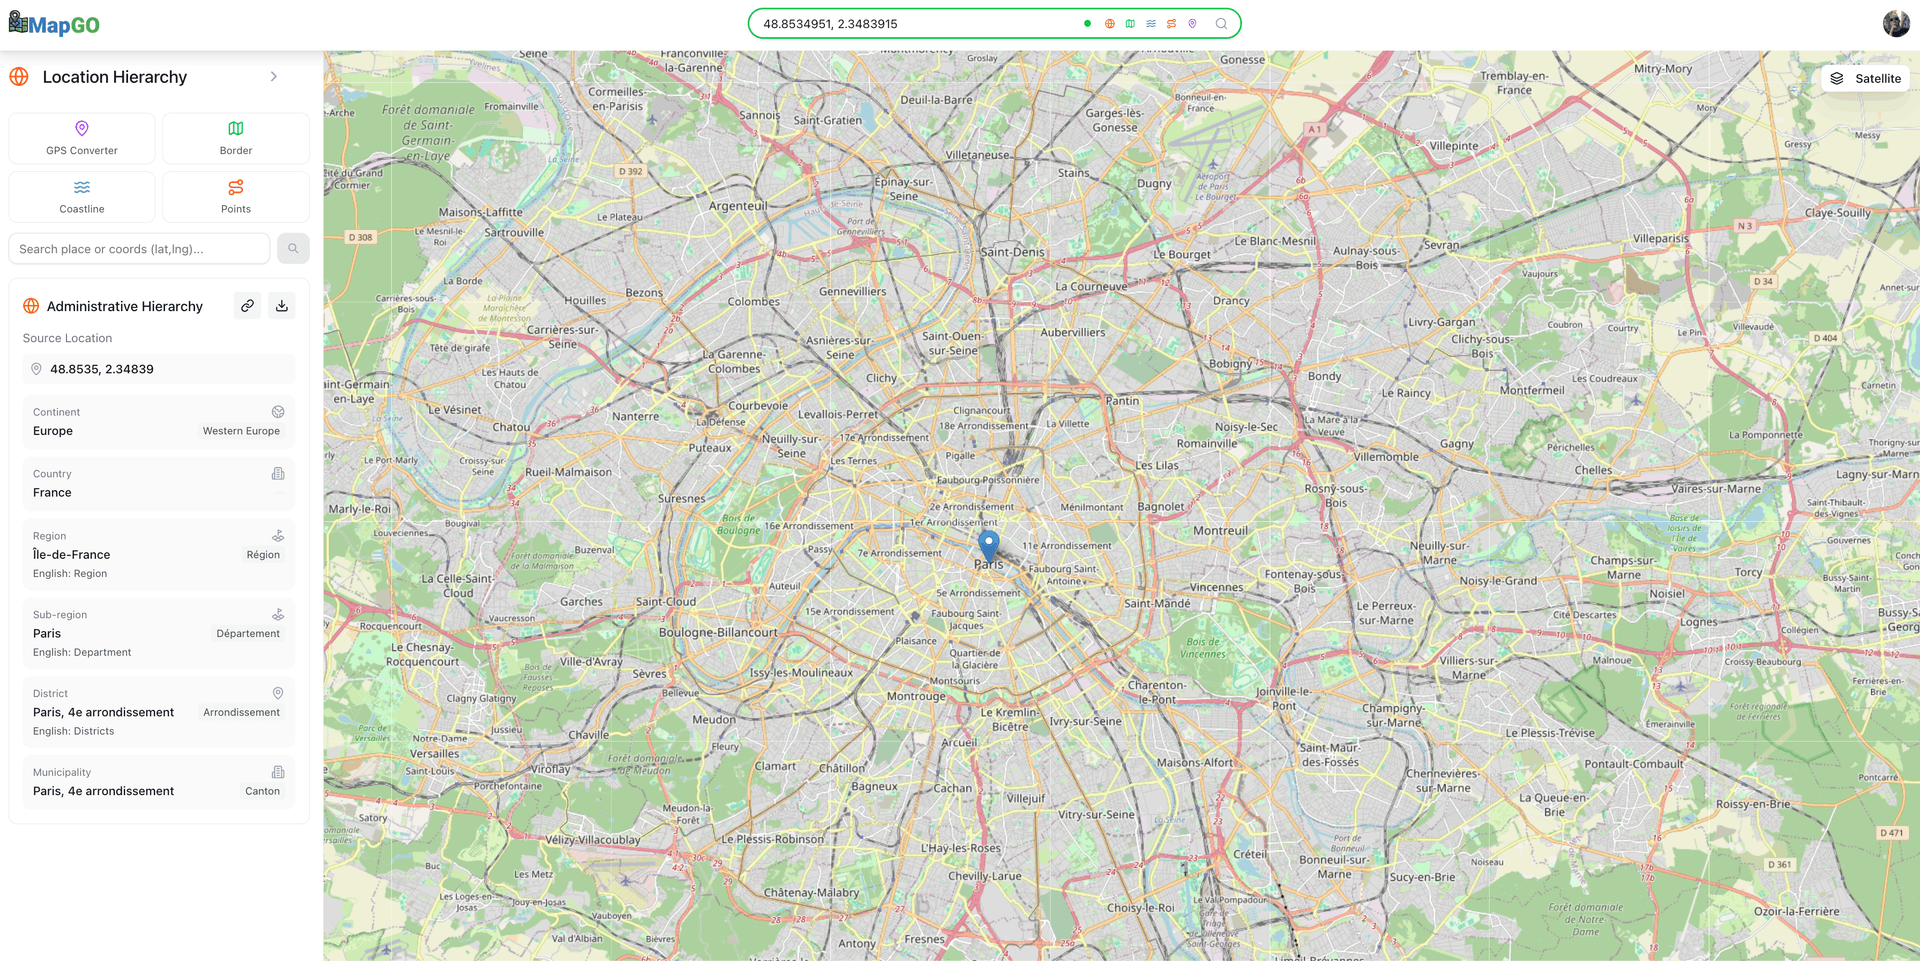
Task: Click the orange globe icon in top search bar
Action: tap(1109, 24)
